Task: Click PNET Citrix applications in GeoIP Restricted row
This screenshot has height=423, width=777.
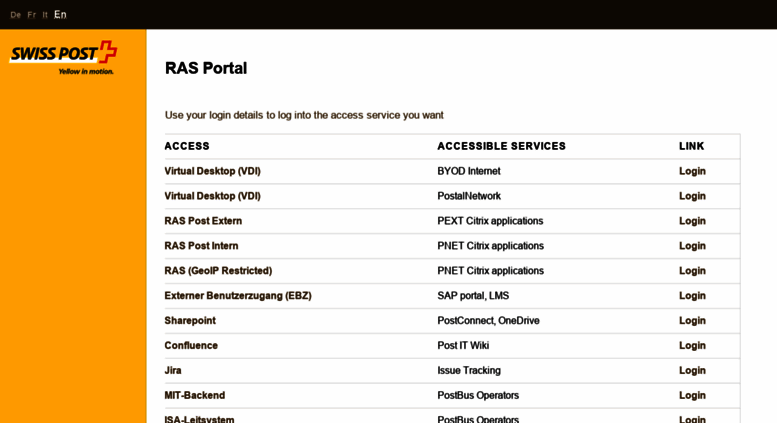Action: click(490, 270)
